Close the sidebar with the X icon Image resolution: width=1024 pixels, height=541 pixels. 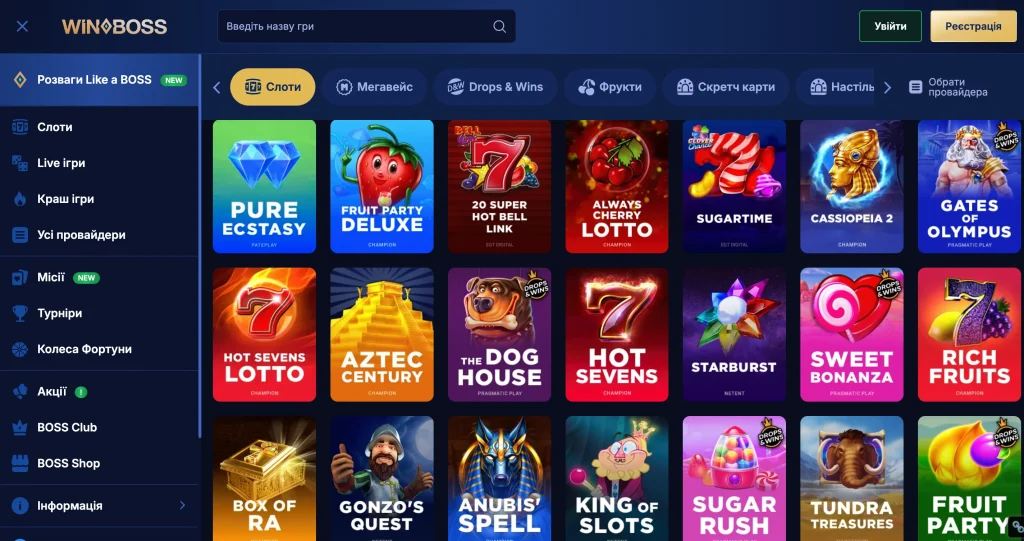point(22,26)
